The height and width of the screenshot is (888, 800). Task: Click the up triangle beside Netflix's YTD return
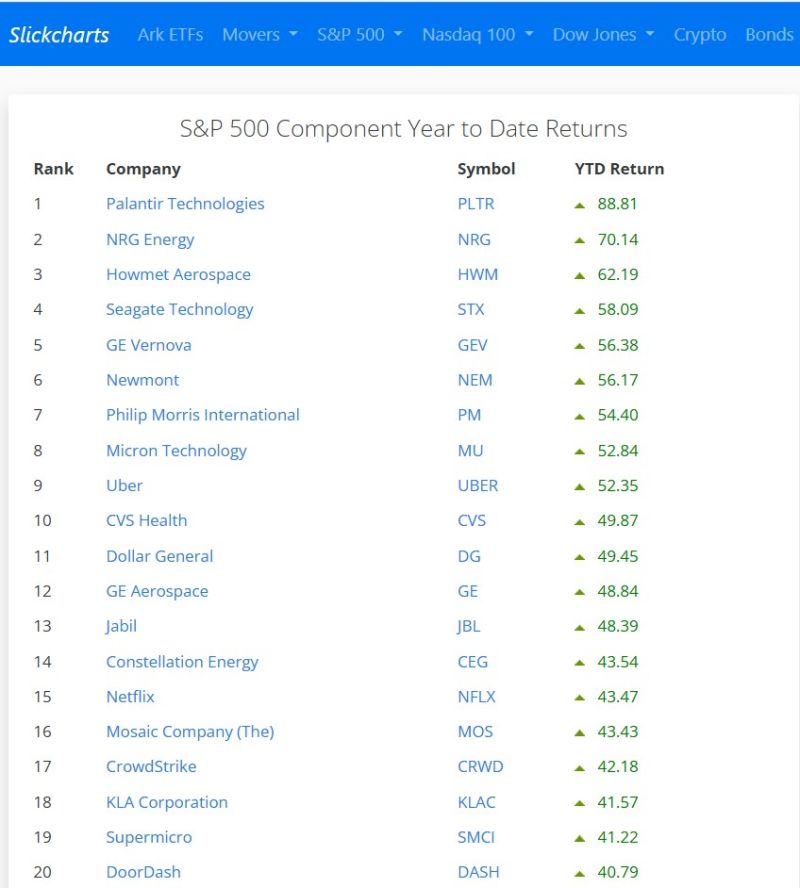click(581, 697)
